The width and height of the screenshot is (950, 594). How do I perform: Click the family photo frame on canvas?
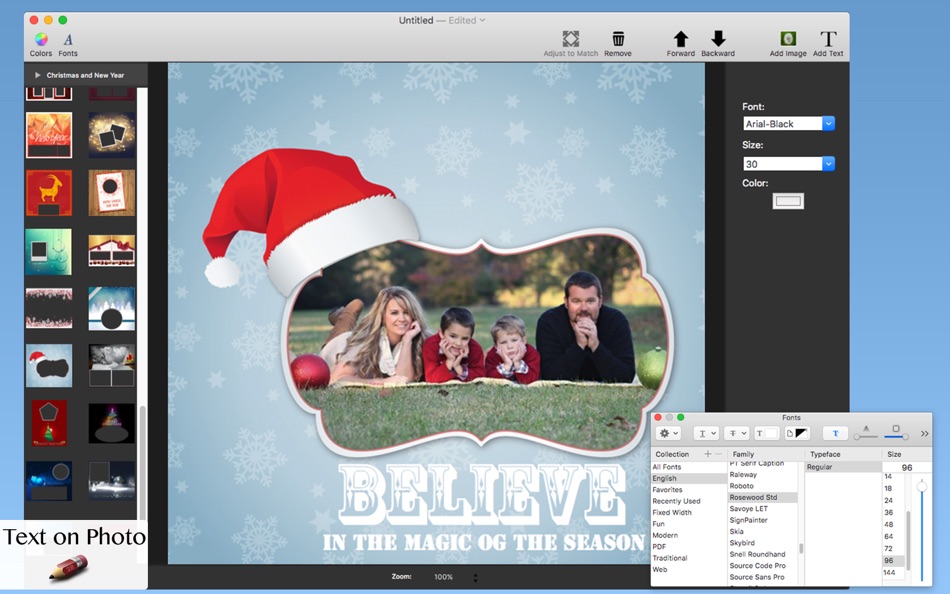[477, 343]
